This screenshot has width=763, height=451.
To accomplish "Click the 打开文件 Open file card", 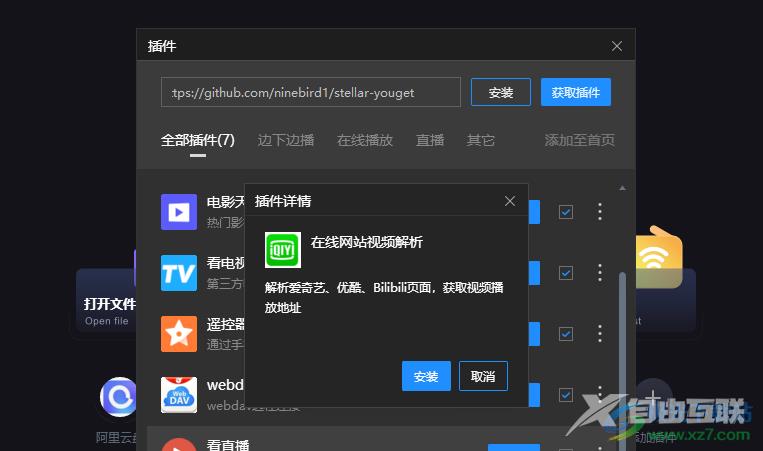I will pyautogui.click(x=107, y=300).
